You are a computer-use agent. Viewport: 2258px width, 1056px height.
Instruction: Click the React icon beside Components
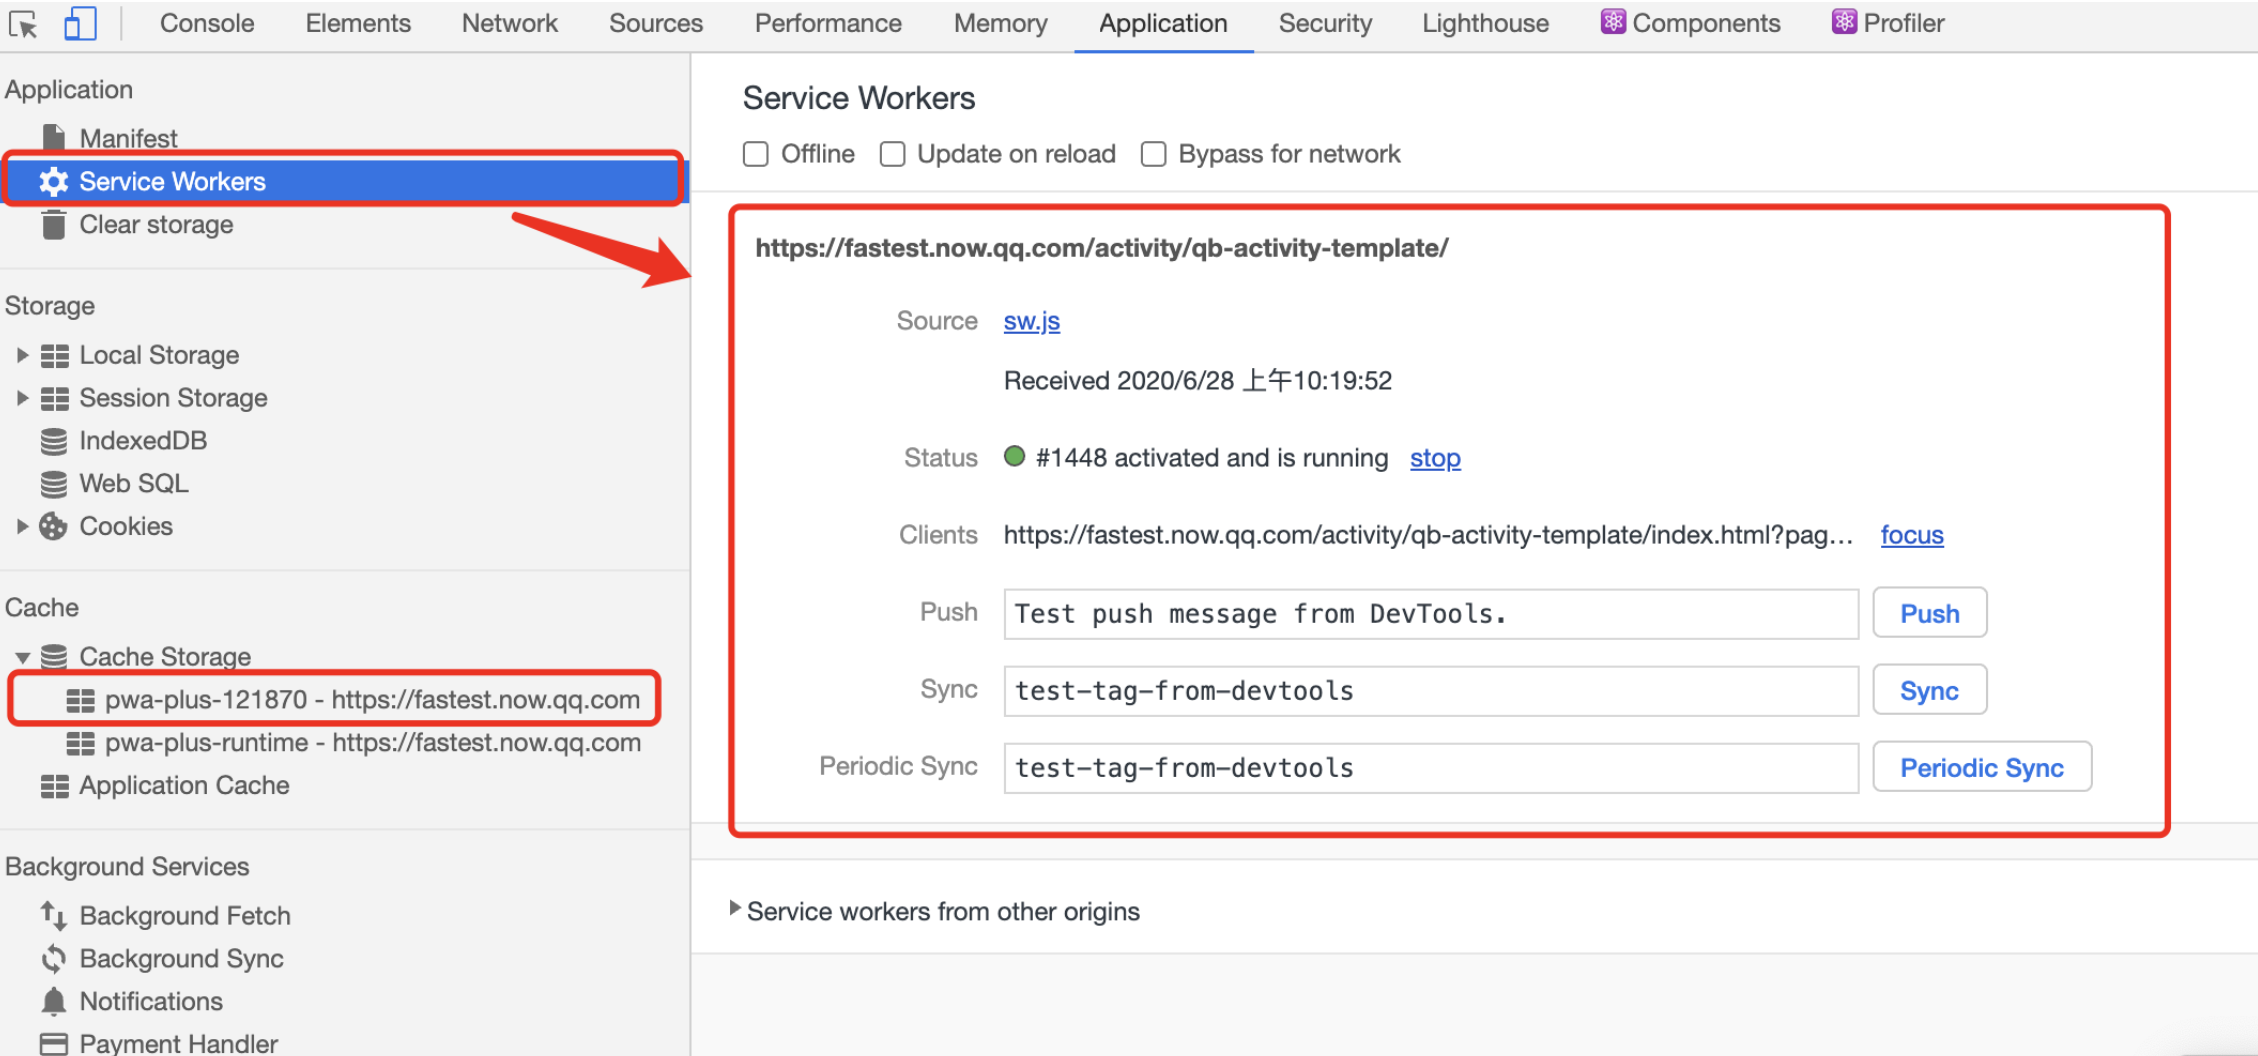click(x=1613, y=22)
